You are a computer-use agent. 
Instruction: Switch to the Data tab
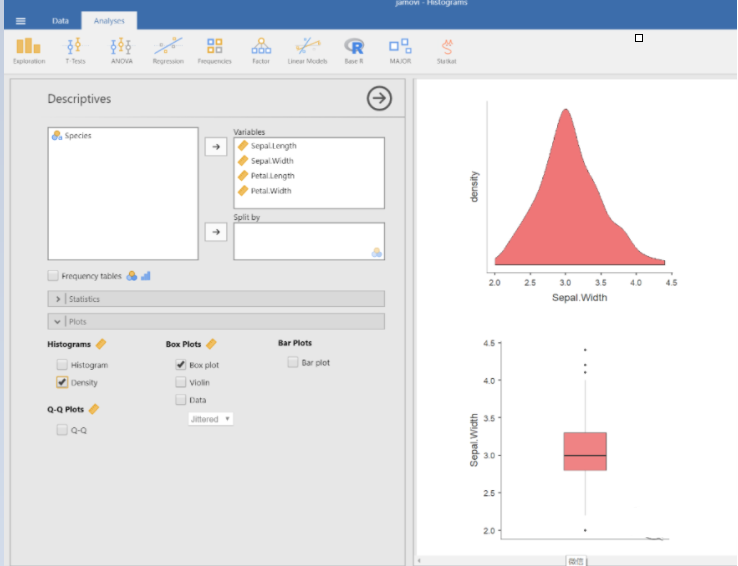[61, 21]
